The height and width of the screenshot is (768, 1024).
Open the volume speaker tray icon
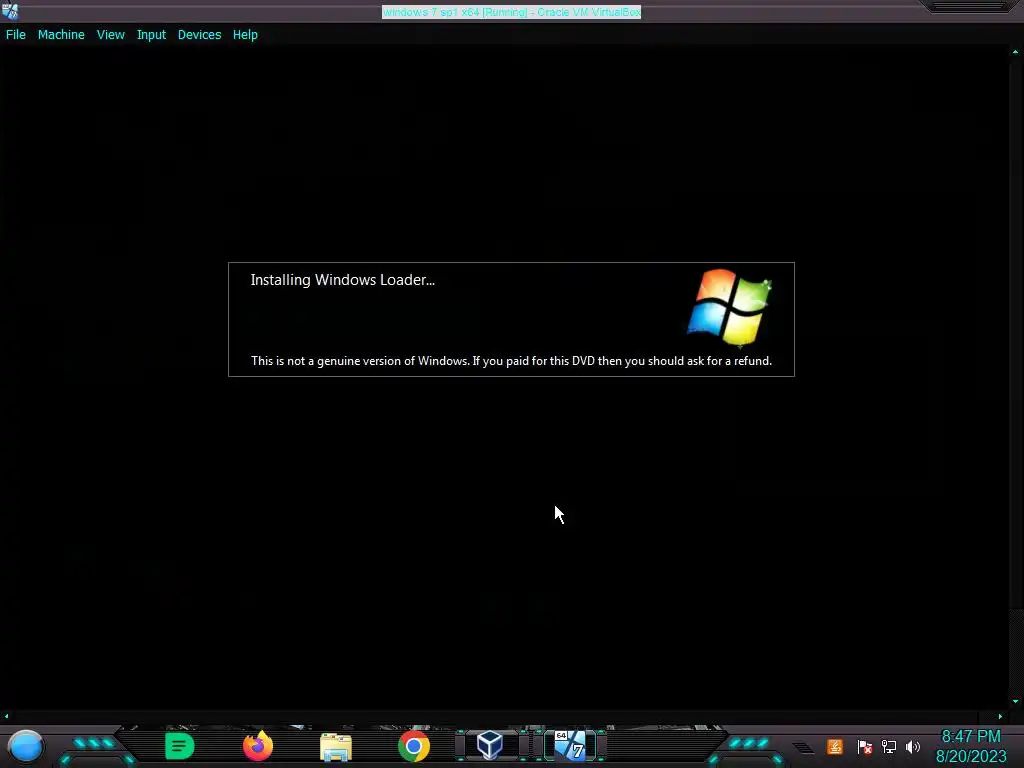(x=913, y=747)
